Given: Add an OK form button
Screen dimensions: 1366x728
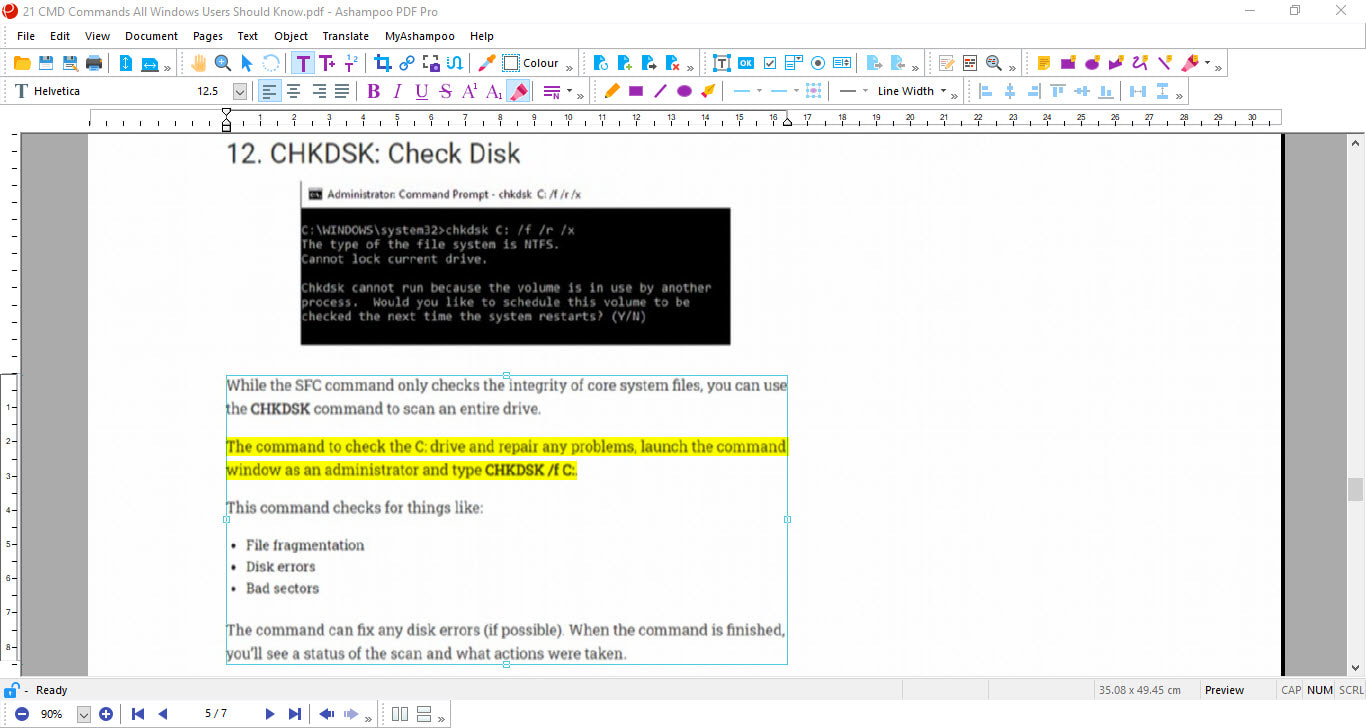Looking at the screenshot, I should [746, 63].
